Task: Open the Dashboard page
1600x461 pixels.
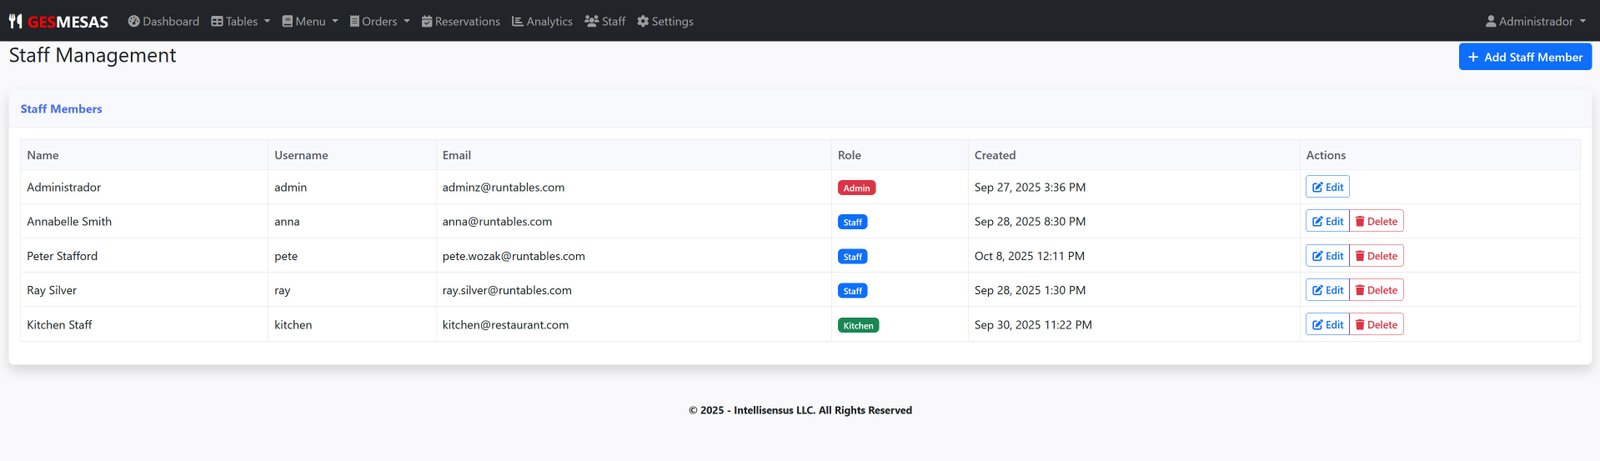Action: point(163,21)
